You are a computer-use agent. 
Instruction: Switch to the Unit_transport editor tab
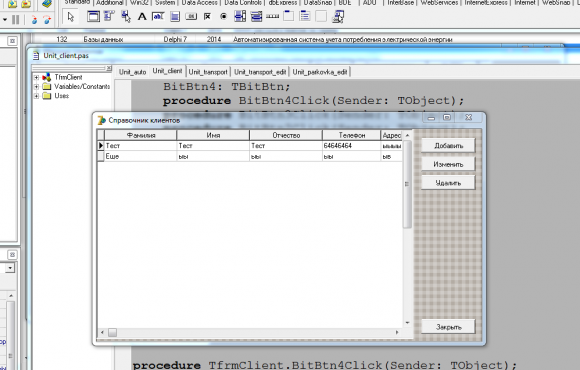click(208, 72)
